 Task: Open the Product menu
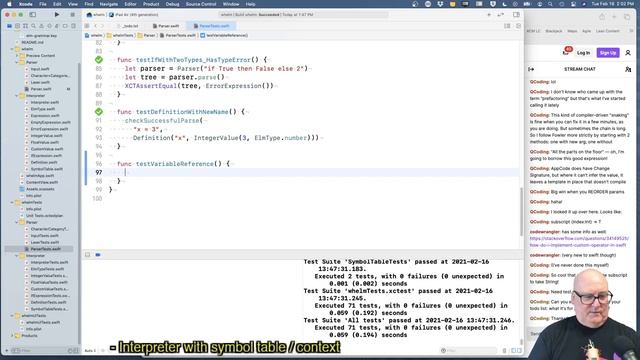click(151, 4)
